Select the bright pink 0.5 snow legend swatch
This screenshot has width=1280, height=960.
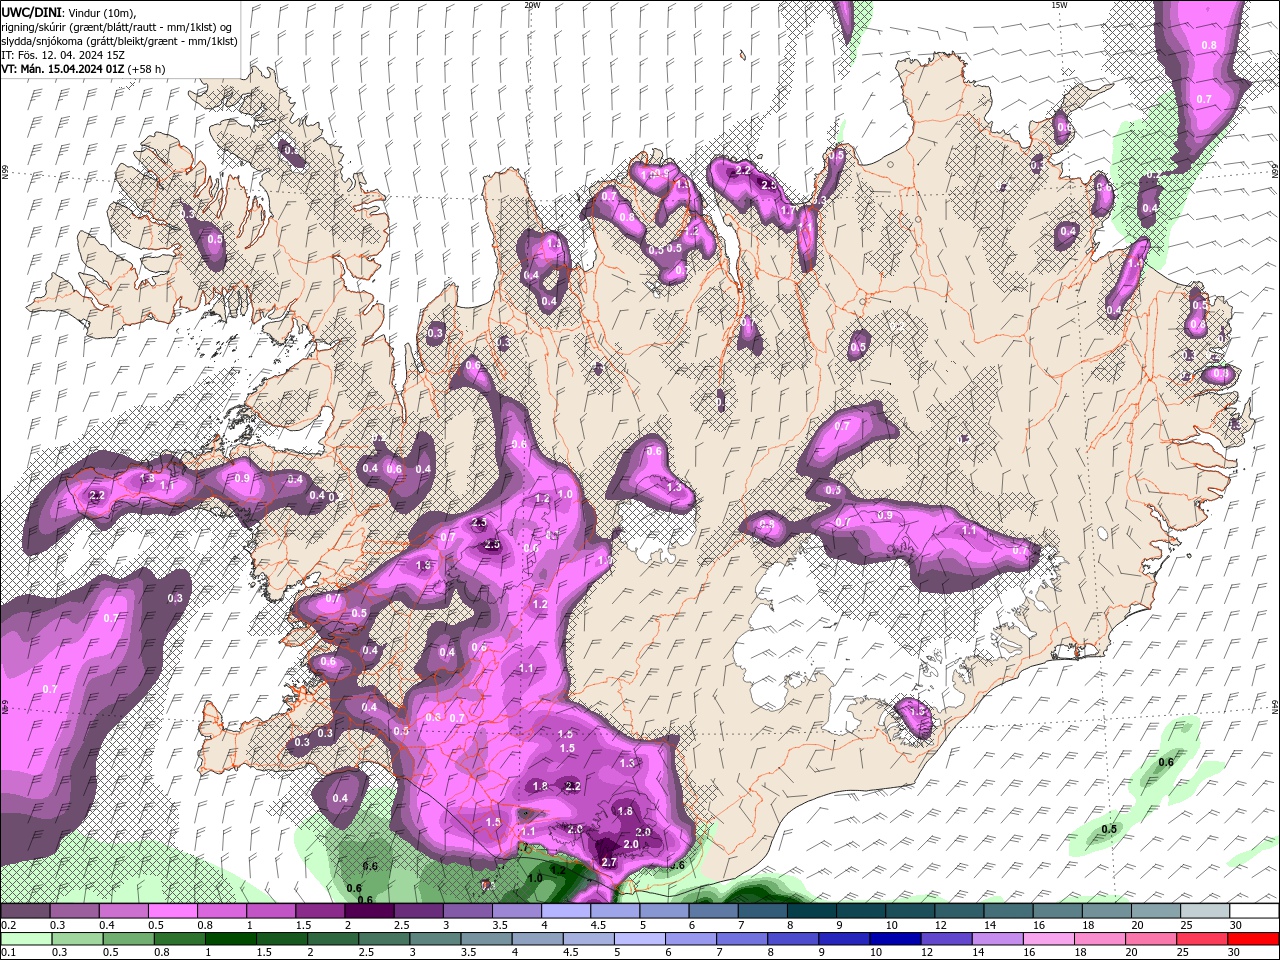[172, 911]
